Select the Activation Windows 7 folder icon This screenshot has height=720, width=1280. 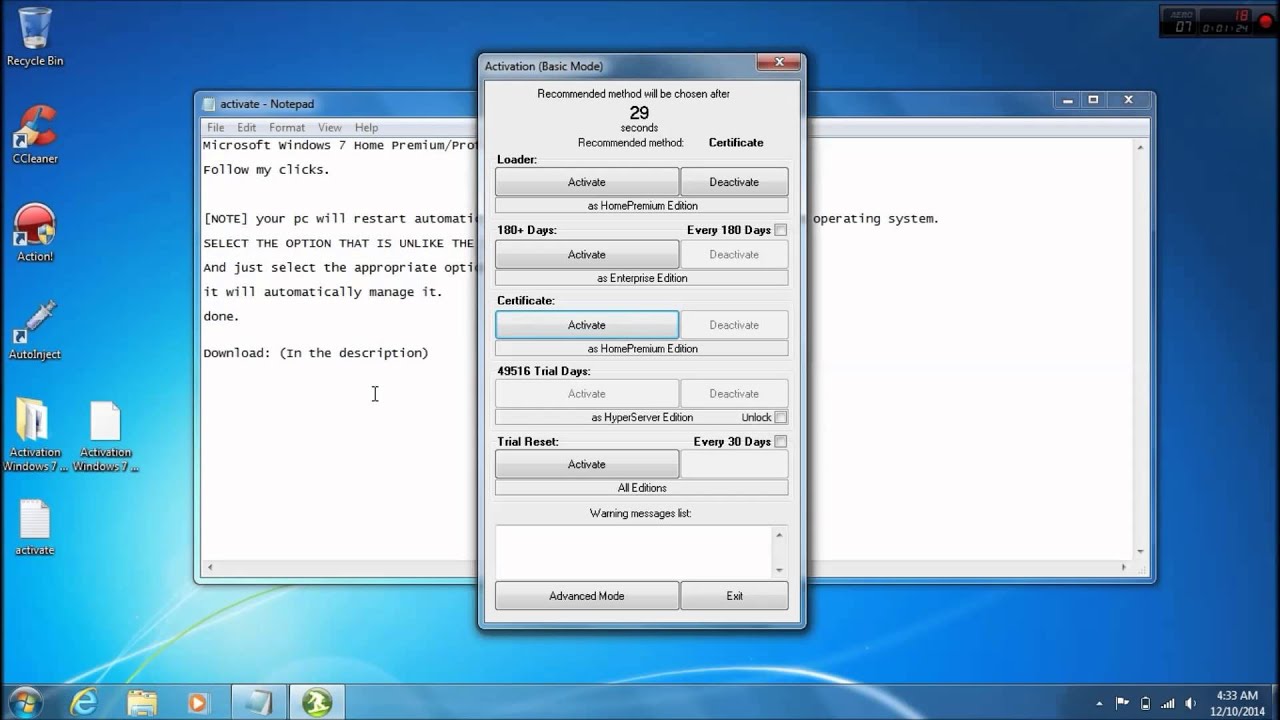click(34, 437)
